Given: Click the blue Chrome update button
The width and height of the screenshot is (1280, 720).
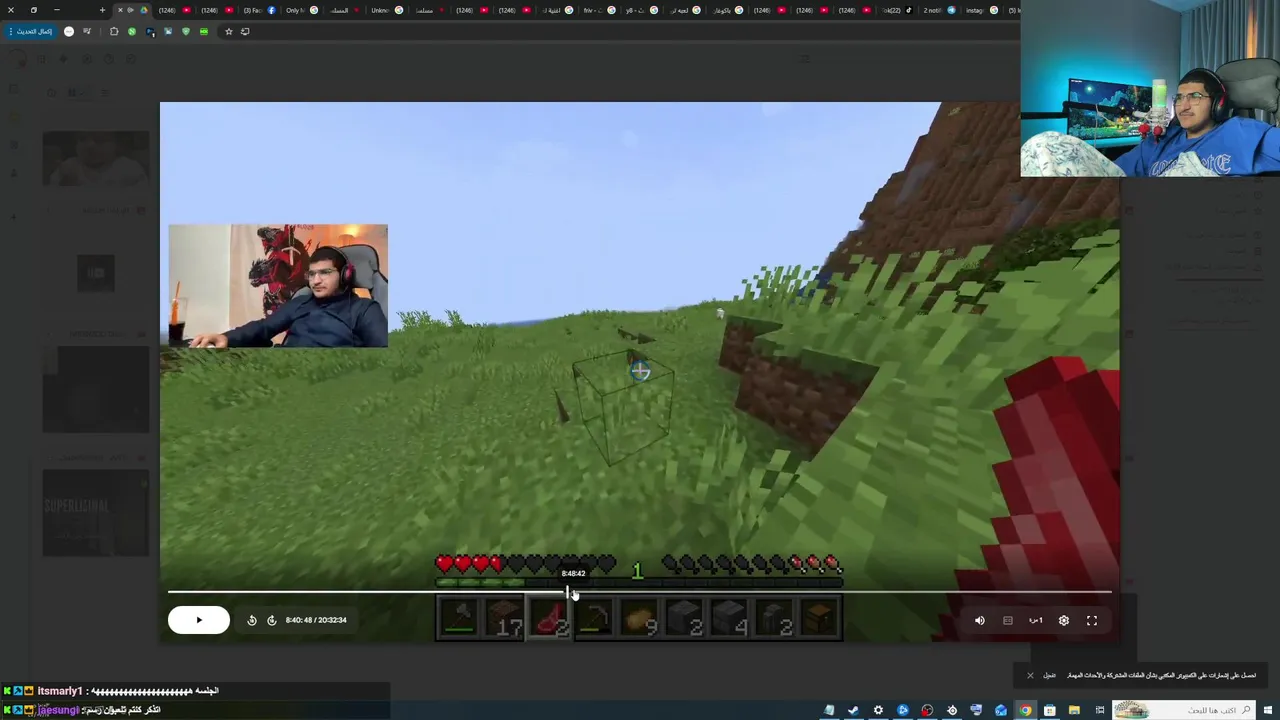Looking at the screenshot, I should pyautogui.click(x=30, y=31).
